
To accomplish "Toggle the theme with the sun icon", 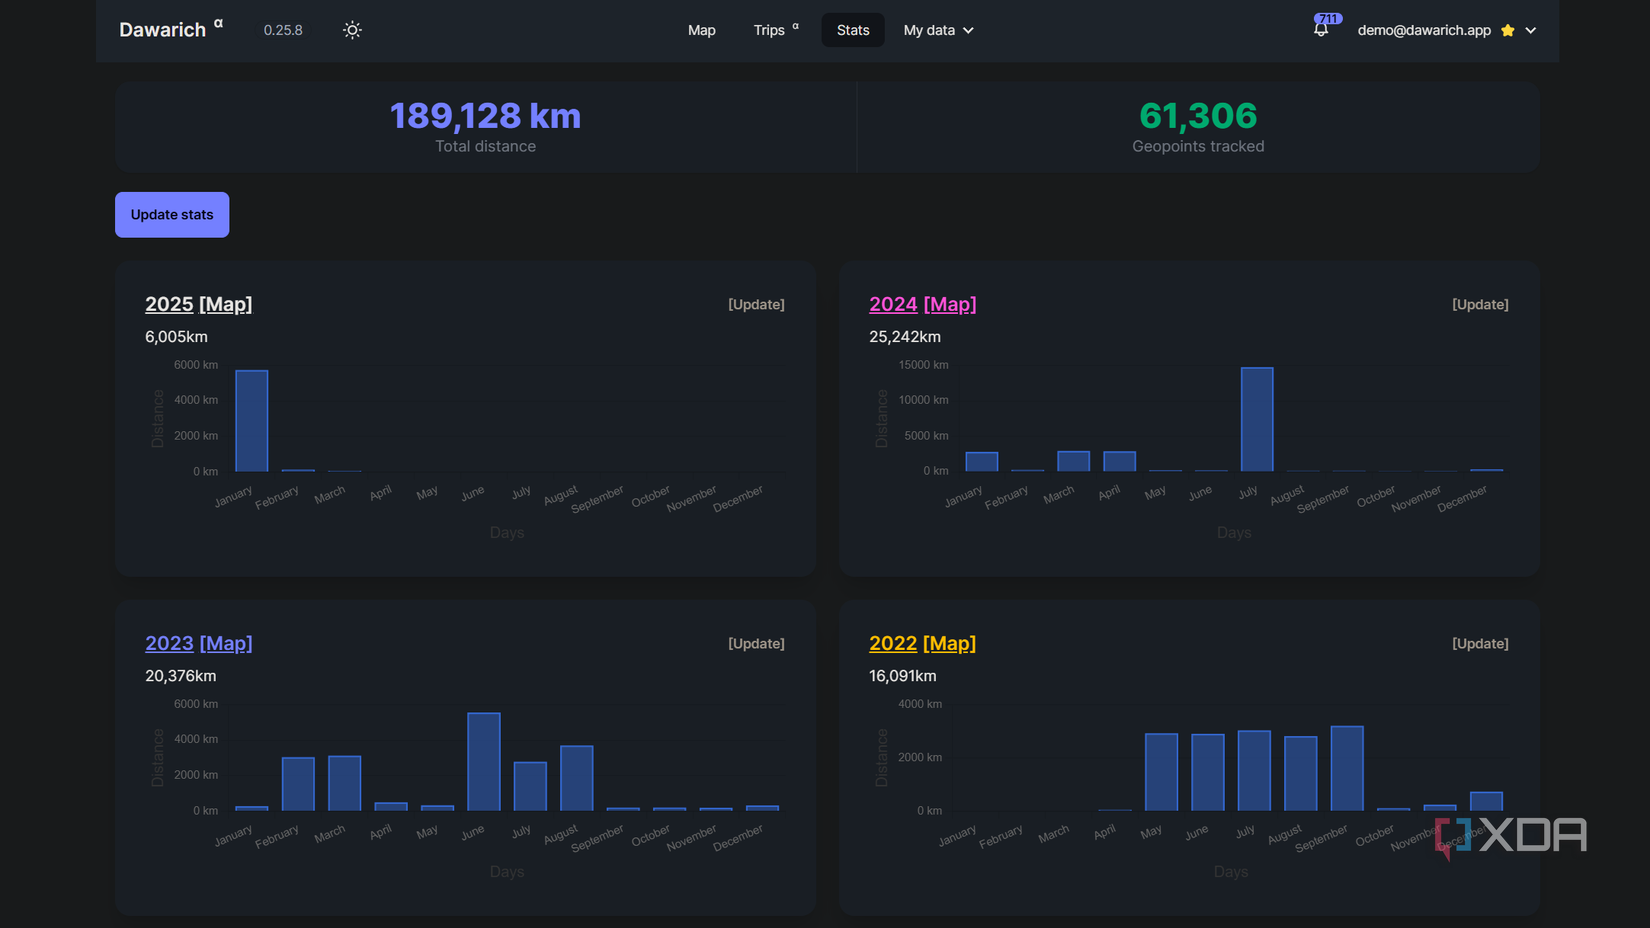I will (x=351, y=30).
